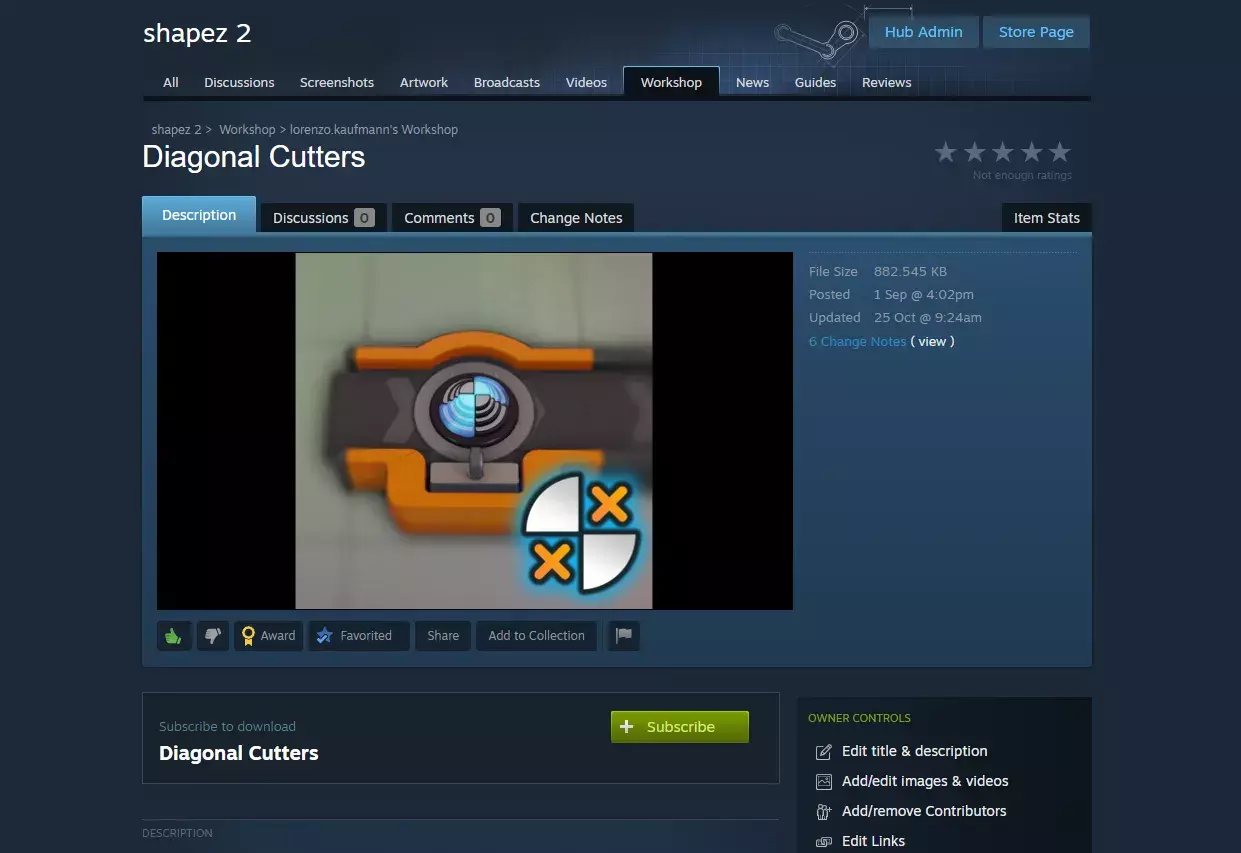This screenshot has height=853, width=1241.
Task: Switch to hub Discussions tab in top navigation
Action: click(239, 82)
